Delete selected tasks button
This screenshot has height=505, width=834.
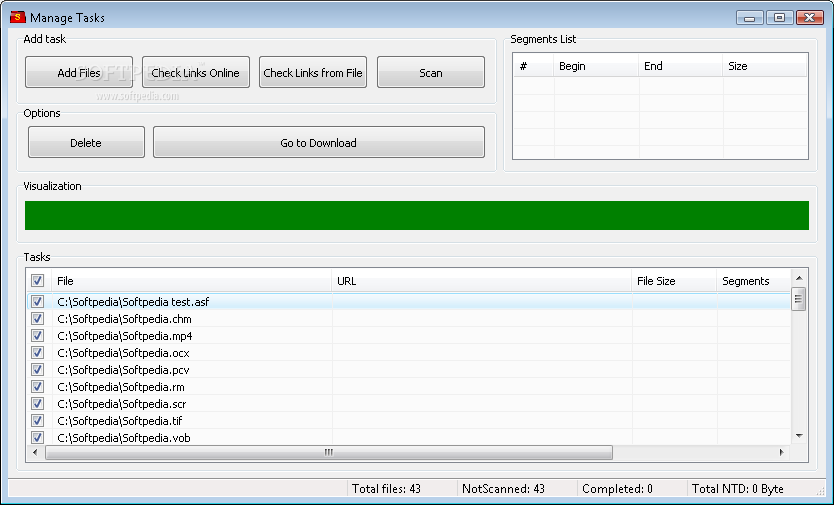[x=86, y=142]
